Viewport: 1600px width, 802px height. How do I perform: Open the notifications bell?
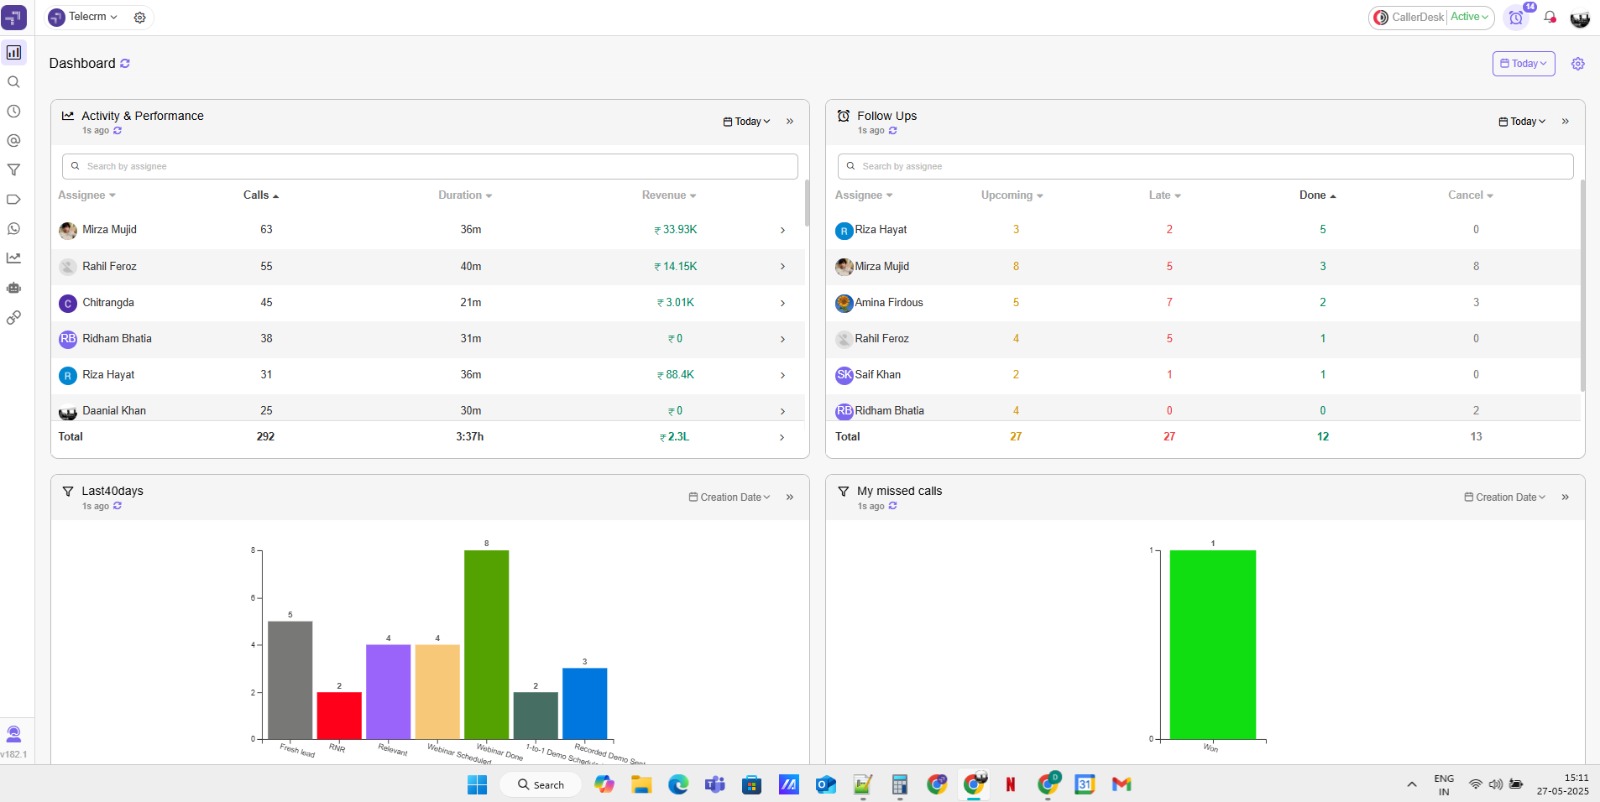(1550, 17)
